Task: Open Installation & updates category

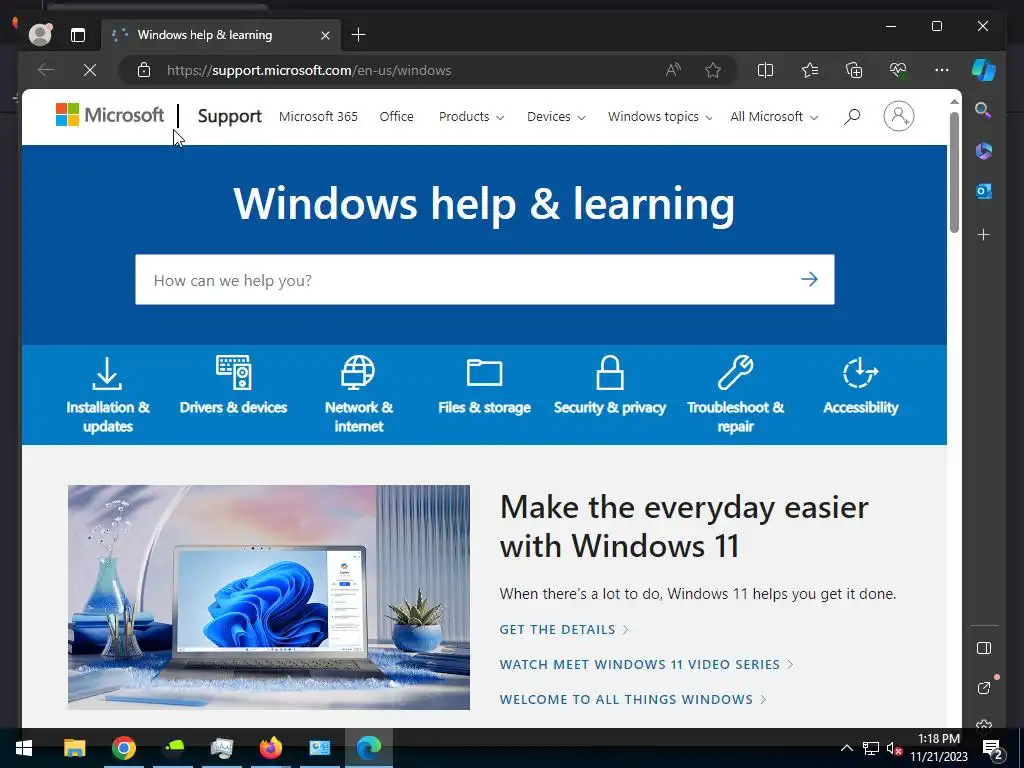Action: (x=108, y=394)
